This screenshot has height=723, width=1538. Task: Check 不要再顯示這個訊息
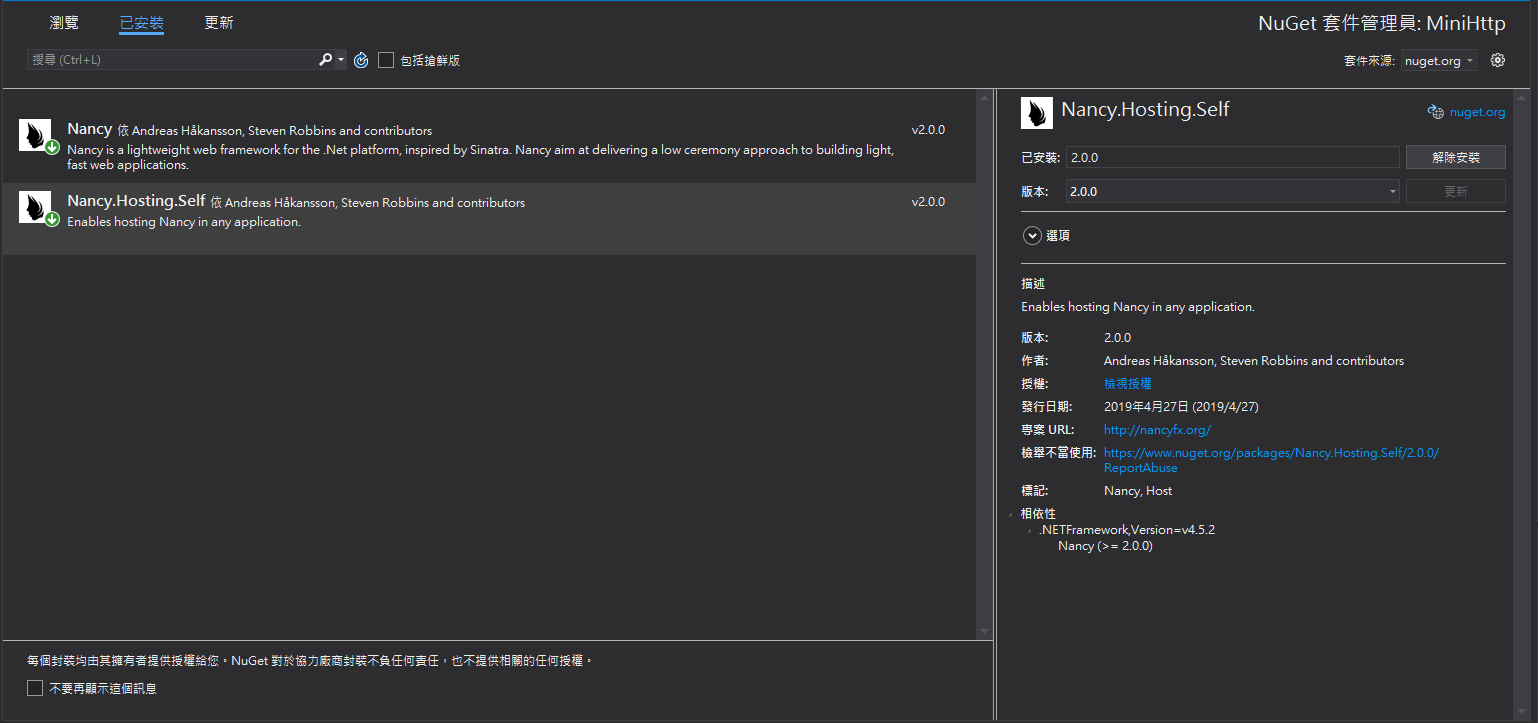click(34, 688)
